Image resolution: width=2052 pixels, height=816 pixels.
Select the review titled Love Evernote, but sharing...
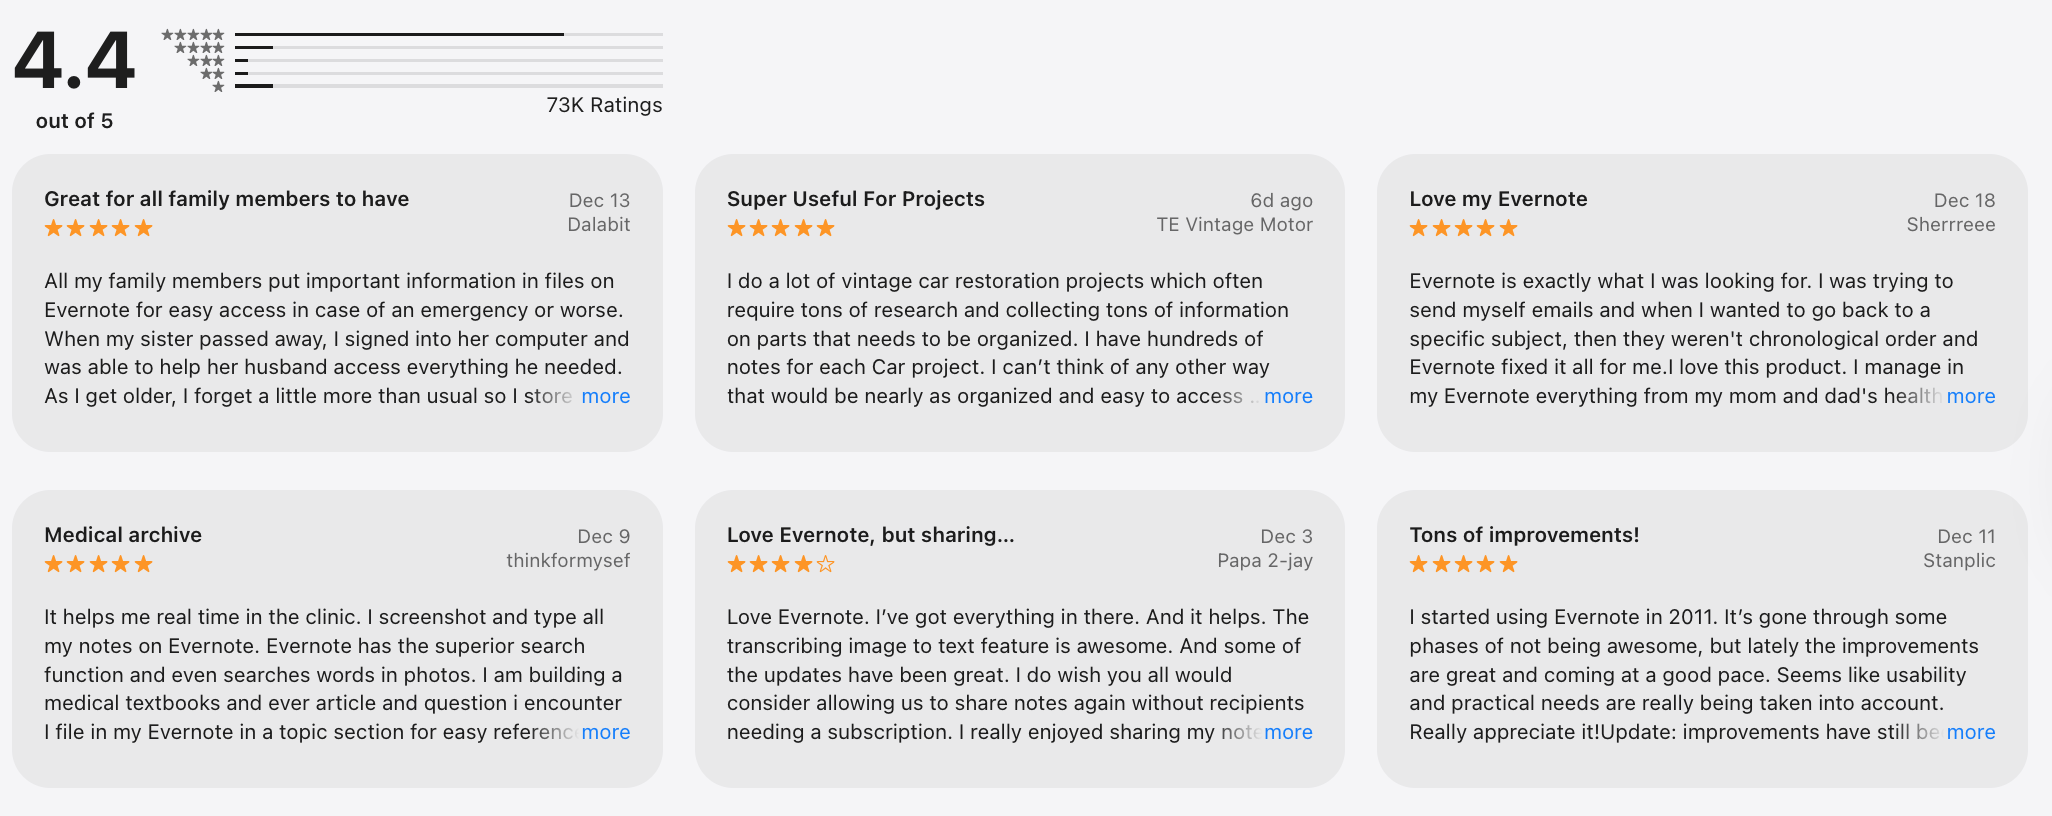point(870,534)
